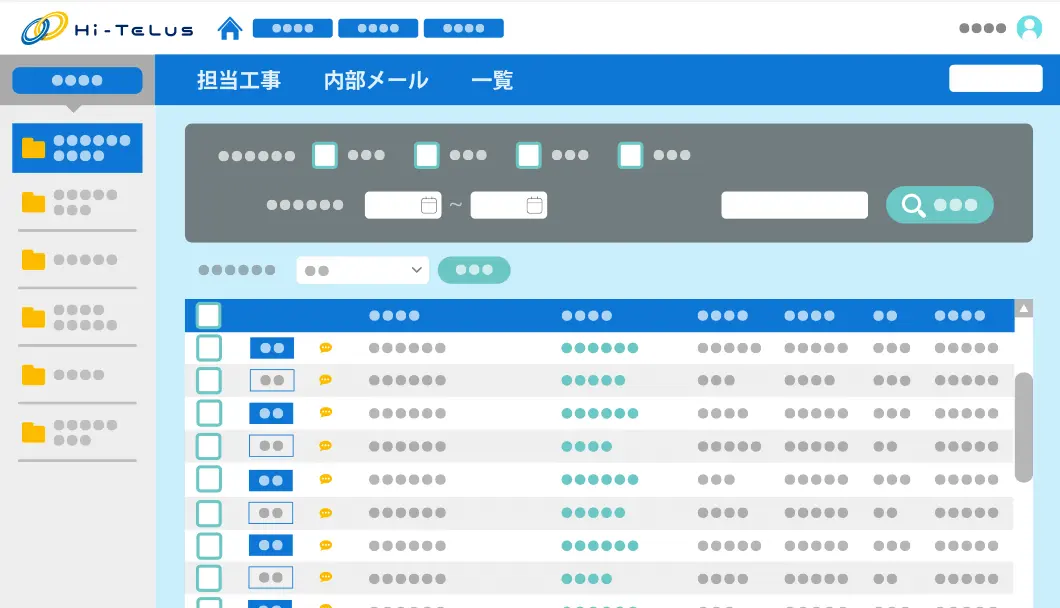
Task: Click the magnifier search button
Action: 940,204
